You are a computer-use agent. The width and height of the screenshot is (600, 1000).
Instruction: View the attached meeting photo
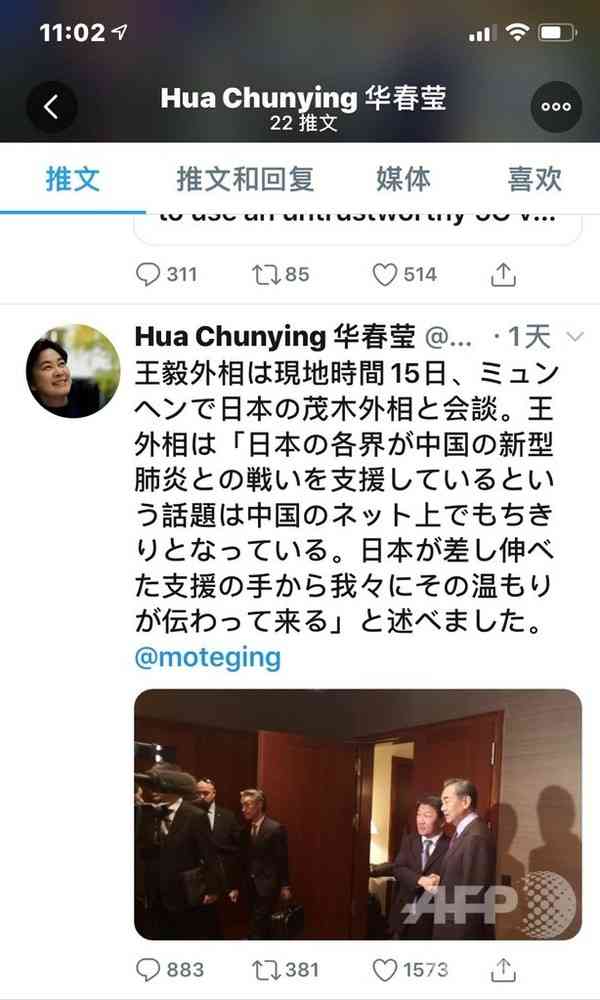coord(358,814)
